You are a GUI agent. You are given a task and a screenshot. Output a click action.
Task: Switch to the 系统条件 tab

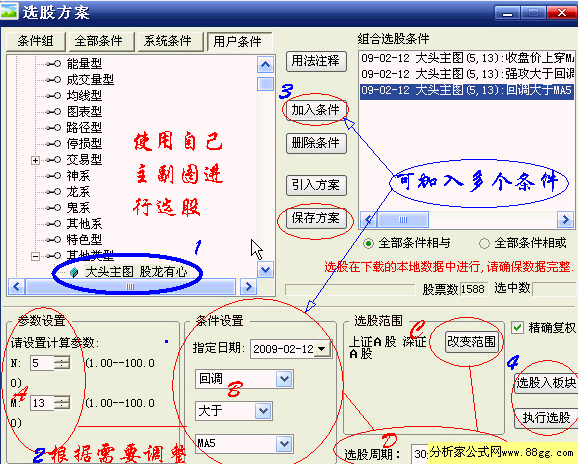pos(168,41)
